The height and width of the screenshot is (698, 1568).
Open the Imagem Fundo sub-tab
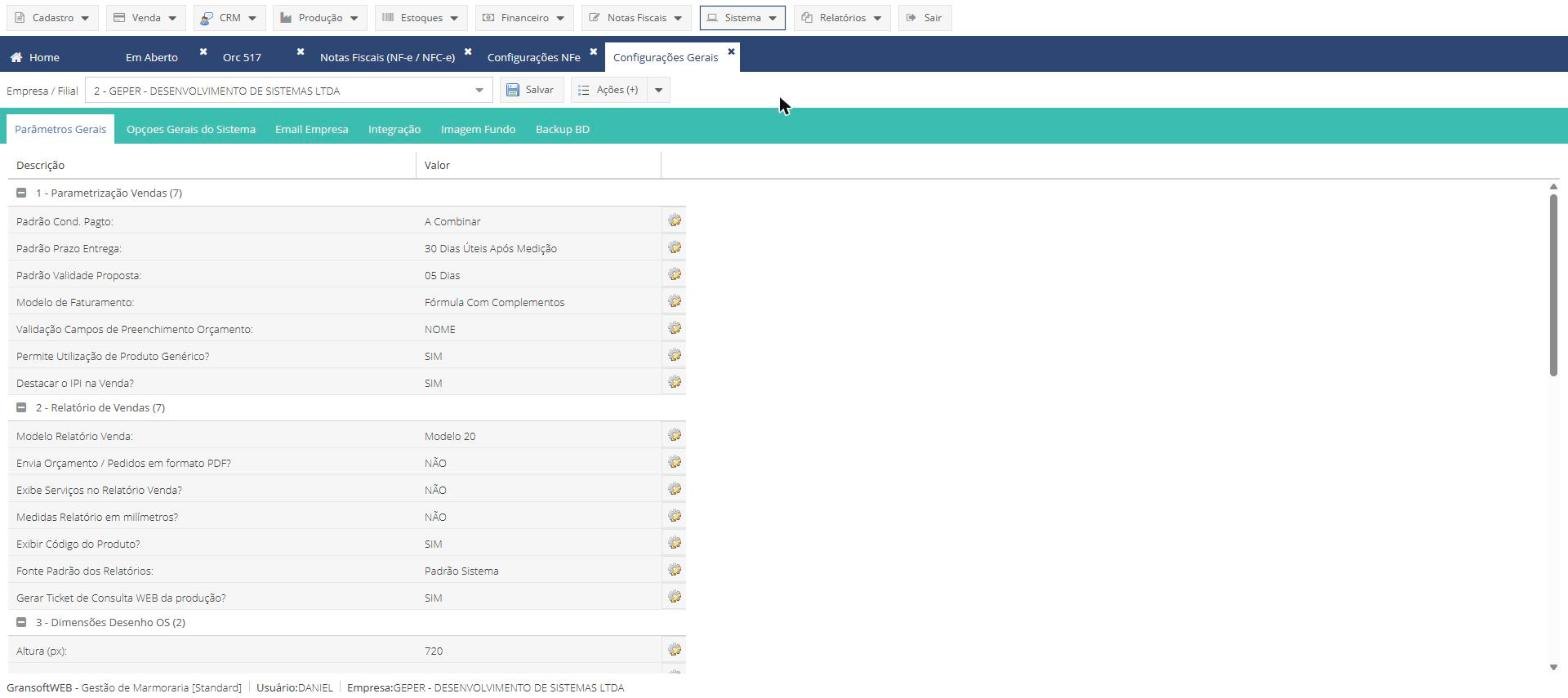point(478,129)
